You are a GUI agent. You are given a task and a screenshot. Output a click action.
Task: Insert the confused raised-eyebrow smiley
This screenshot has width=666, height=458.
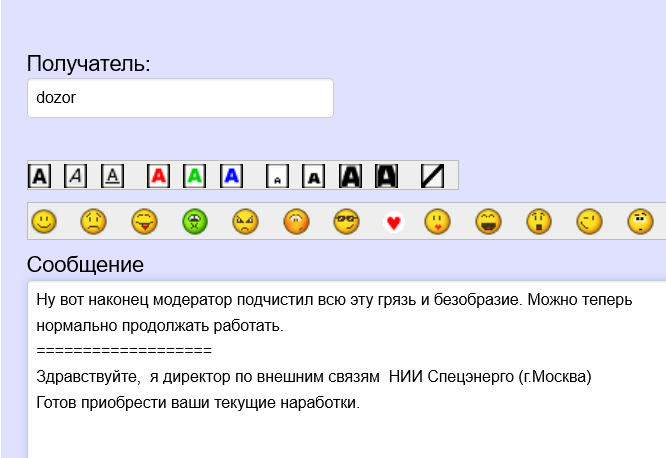(641, 221)
